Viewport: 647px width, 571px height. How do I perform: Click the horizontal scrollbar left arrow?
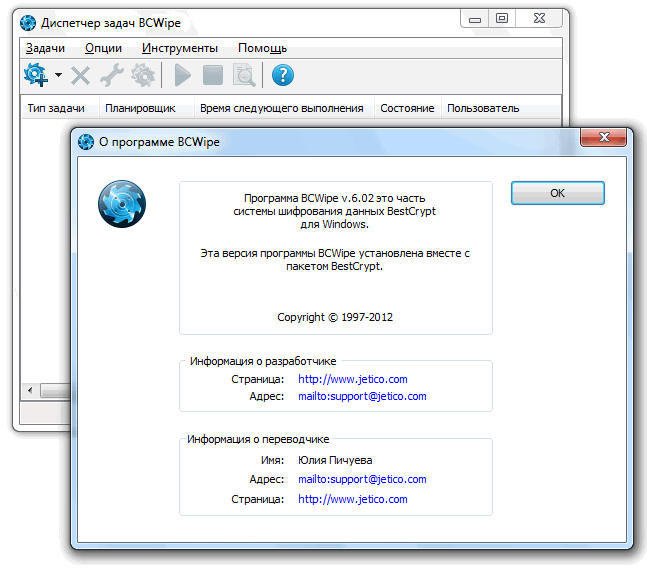[x=30, y=390]
